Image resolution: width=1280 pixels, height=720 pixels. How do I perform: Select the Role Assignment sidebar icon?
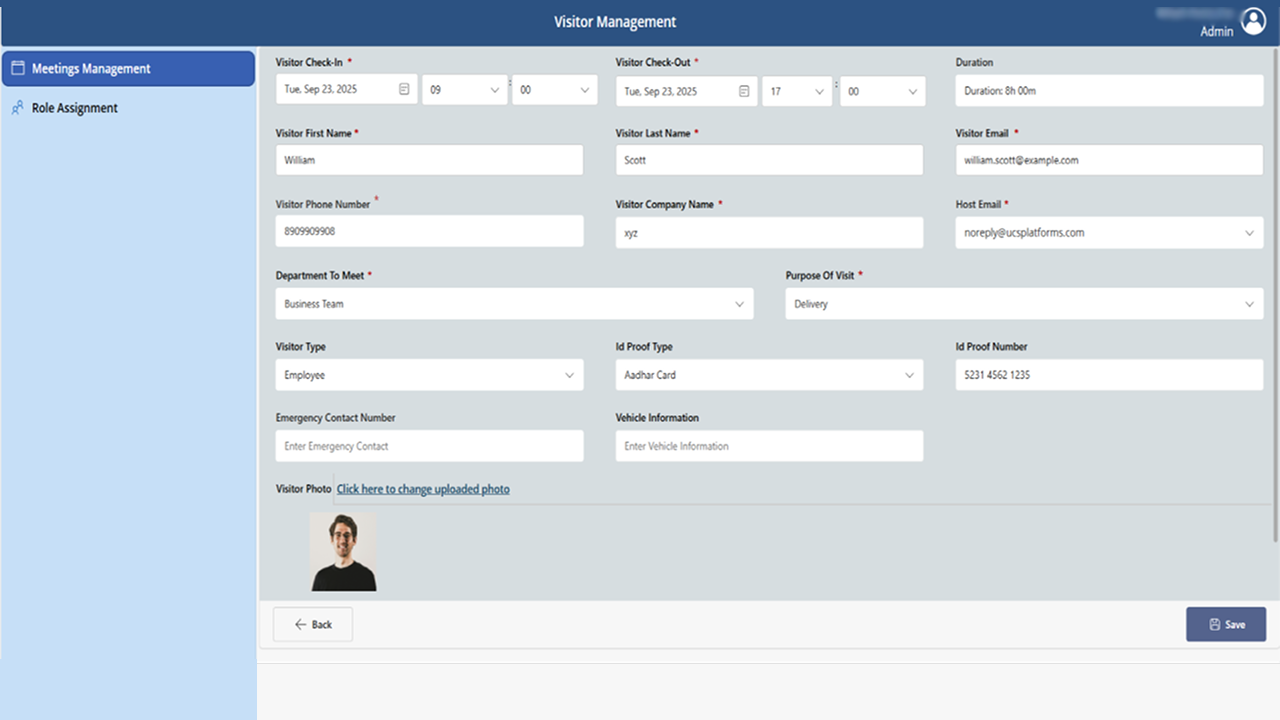pos(16,107)
